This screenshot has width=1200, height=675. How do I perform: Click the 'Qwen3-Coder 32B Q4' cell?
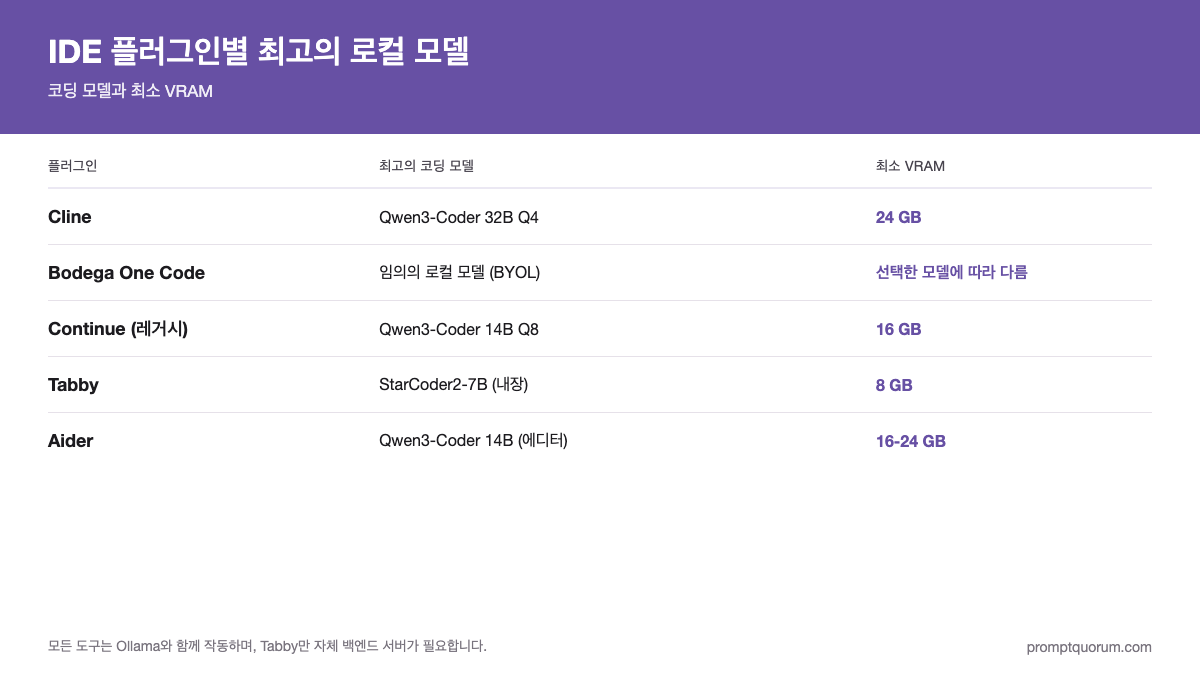pos(459,217)
